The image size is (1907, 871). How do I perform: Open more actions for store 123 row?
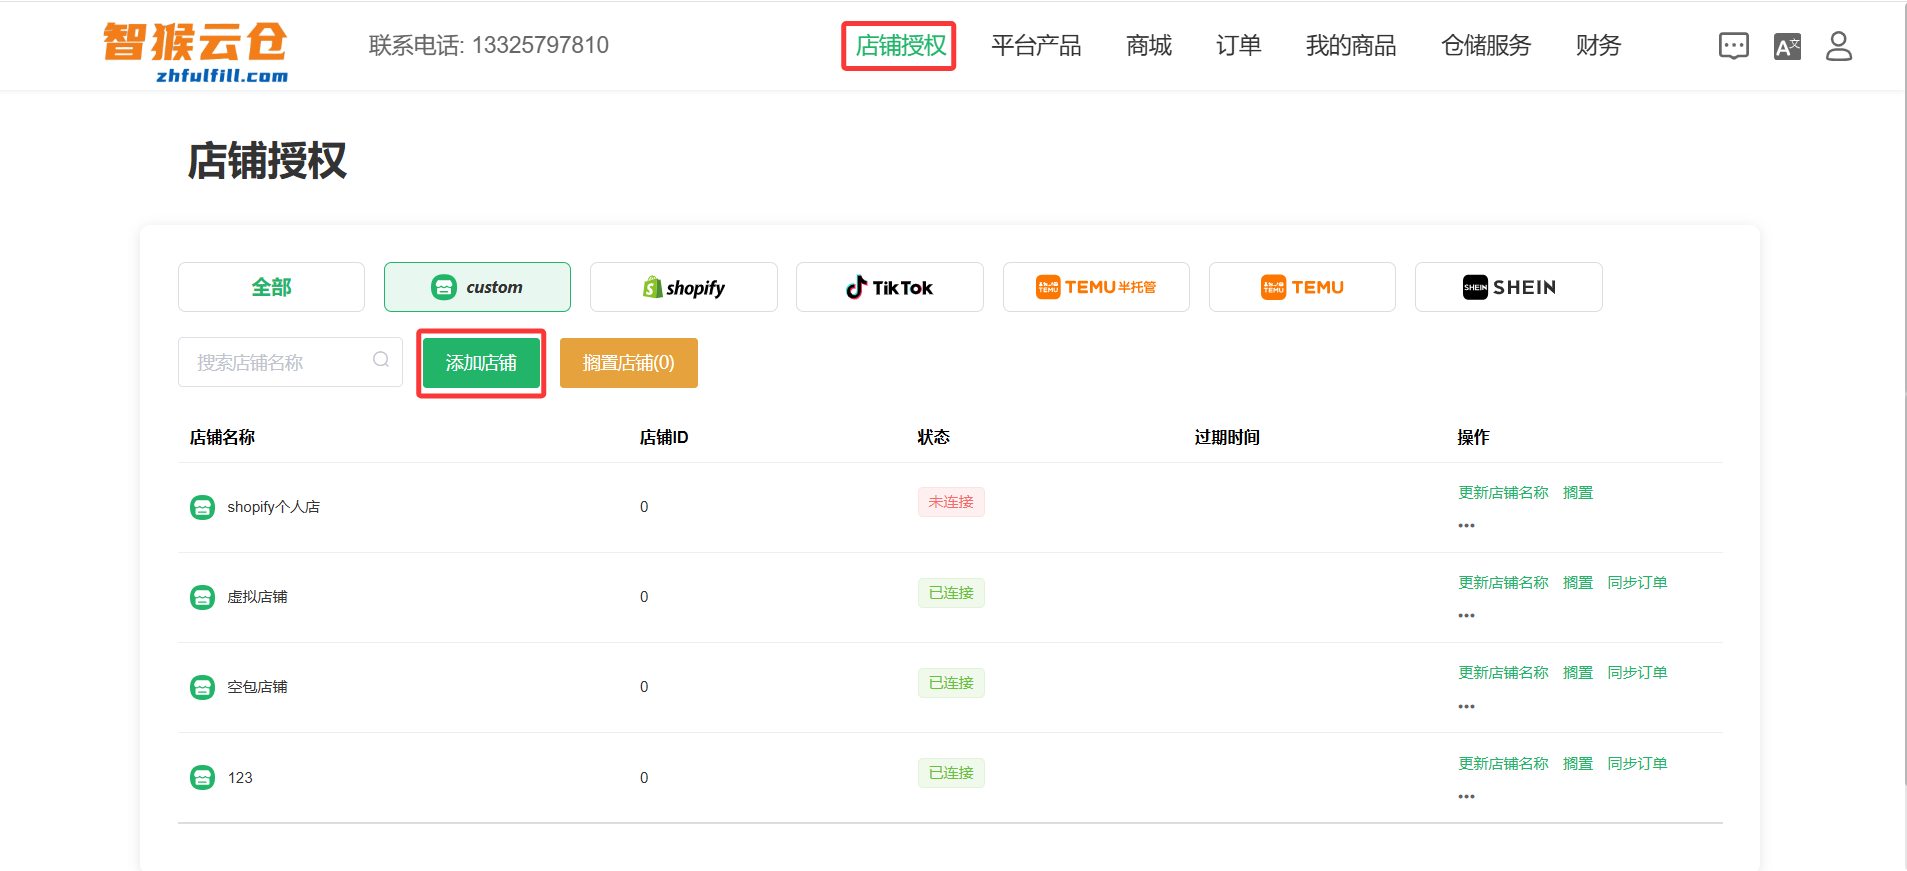tap(1466, 796)
